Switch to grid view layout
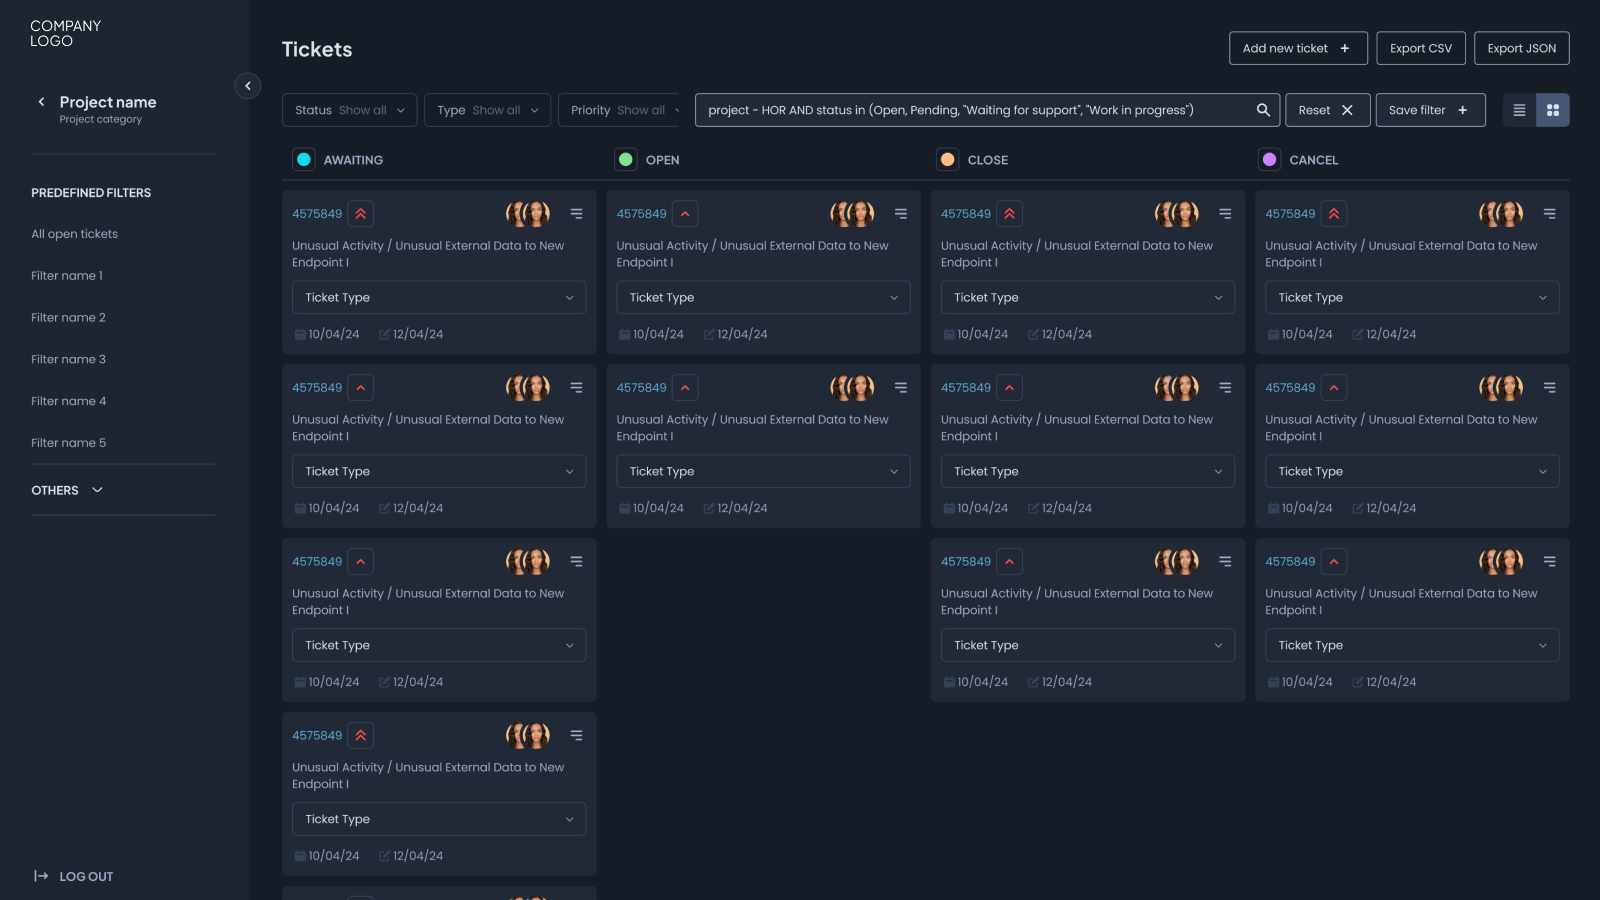Screen dimensions: 1600x900 1553,110
